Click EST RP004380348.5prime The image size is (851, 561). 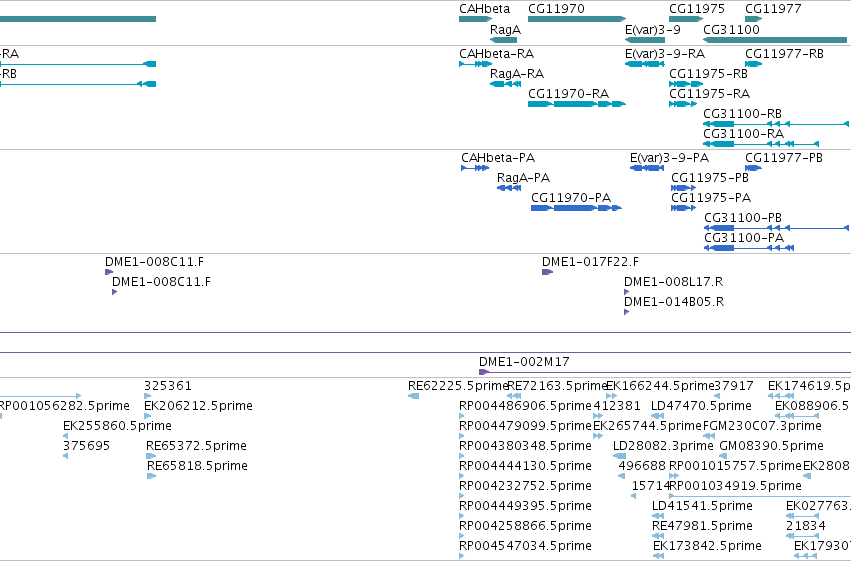click(462, 456)
